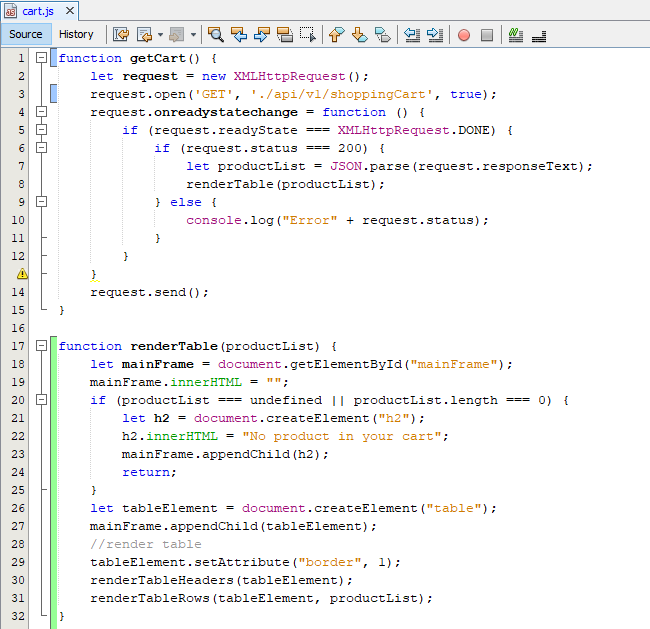Click the Find Selection magnifier icon
650x629 pixels.
click(216, 34)
